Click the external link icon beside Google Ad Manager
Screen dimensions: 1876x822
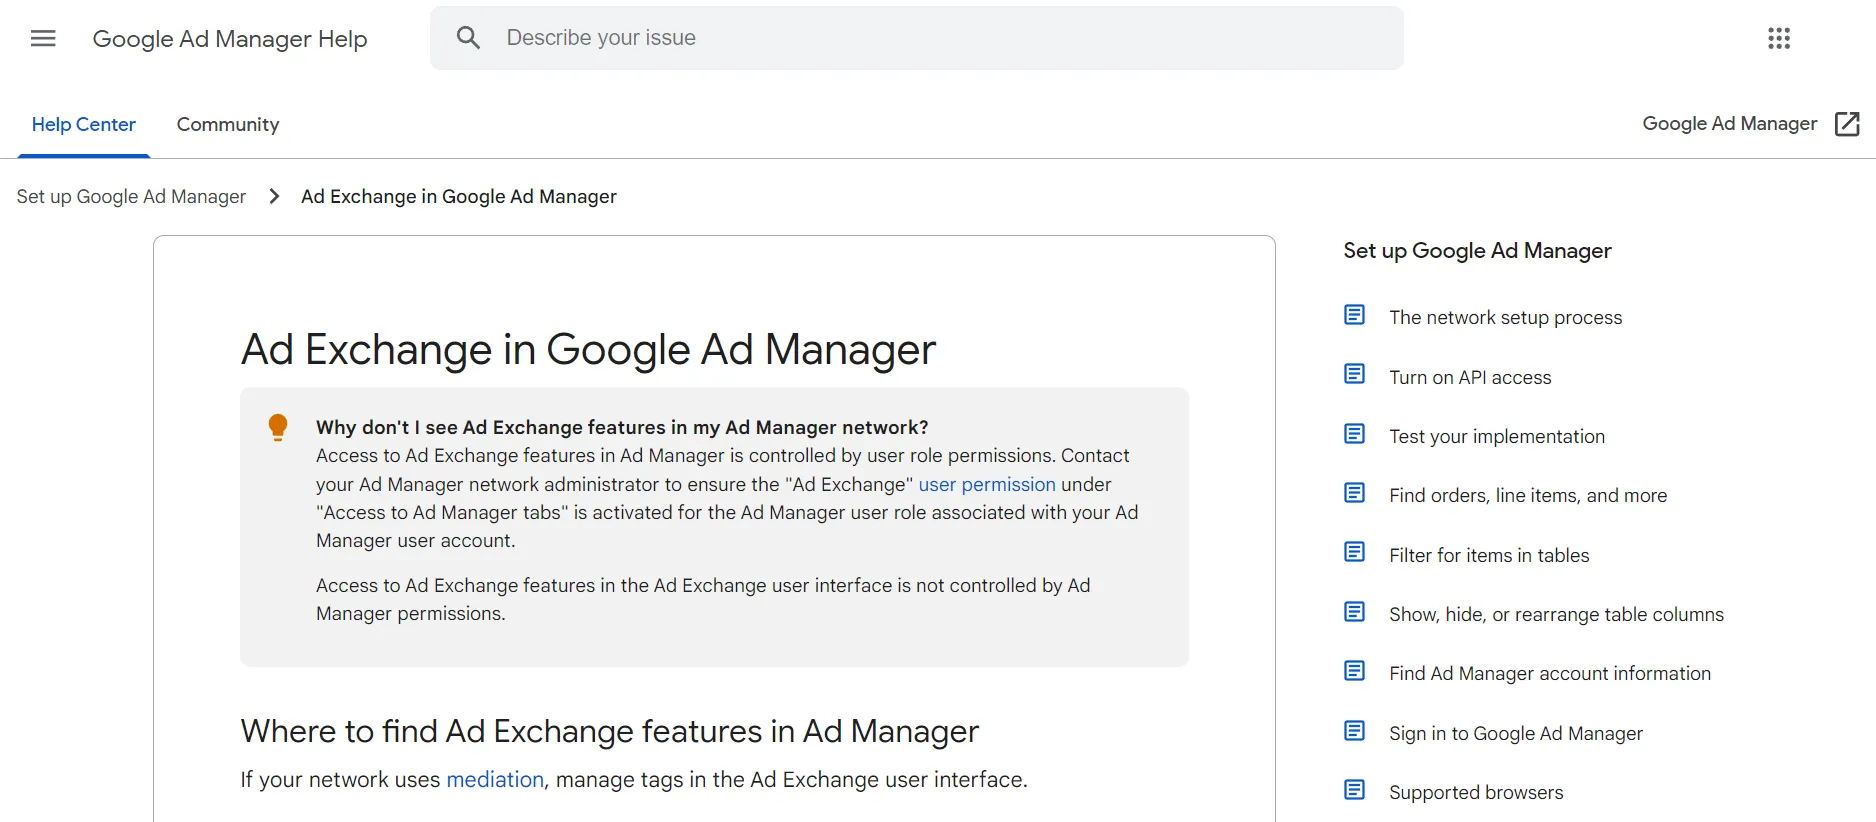[x=1847, y=124]
